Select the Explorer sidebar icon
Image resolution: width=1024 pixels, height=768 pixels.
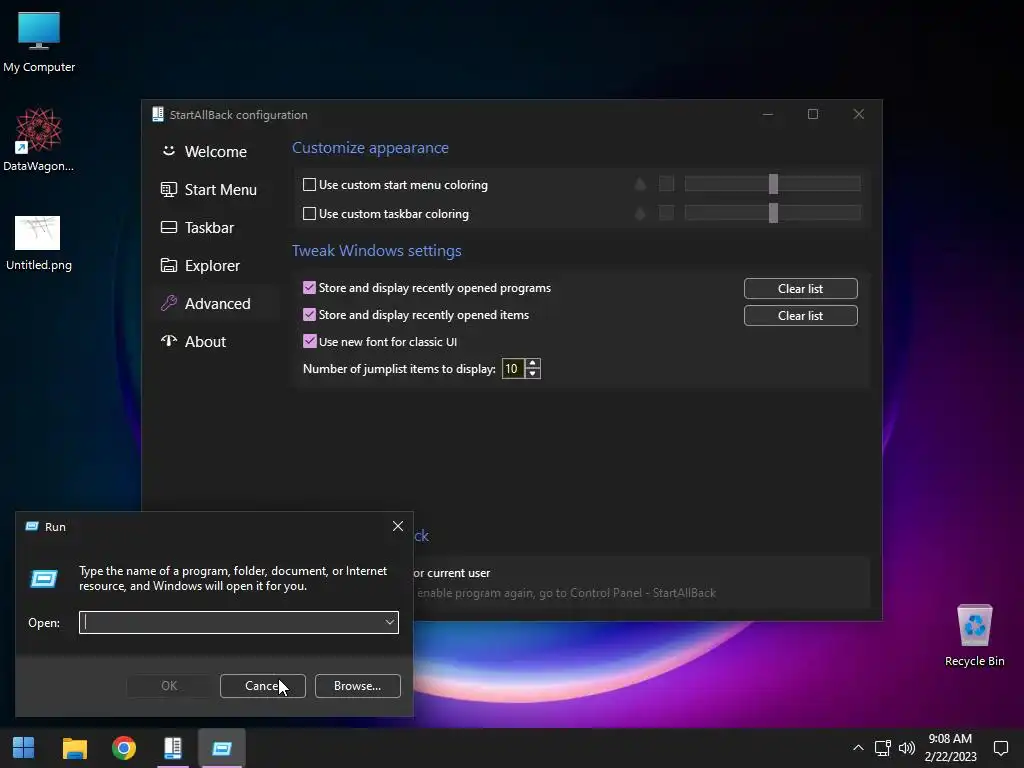(x=168, y=265)
